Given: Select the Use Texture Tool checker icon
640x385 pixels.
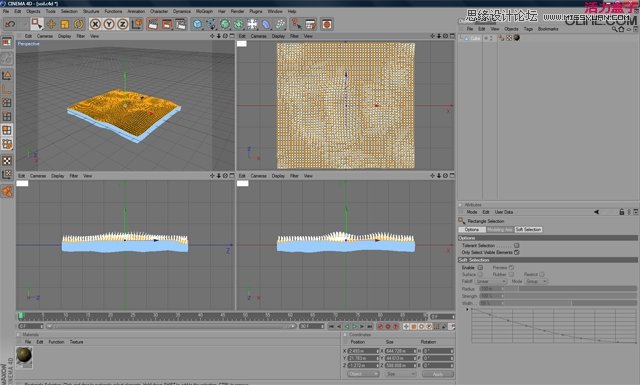Looking at the screenshot, I should coord(7,161).
